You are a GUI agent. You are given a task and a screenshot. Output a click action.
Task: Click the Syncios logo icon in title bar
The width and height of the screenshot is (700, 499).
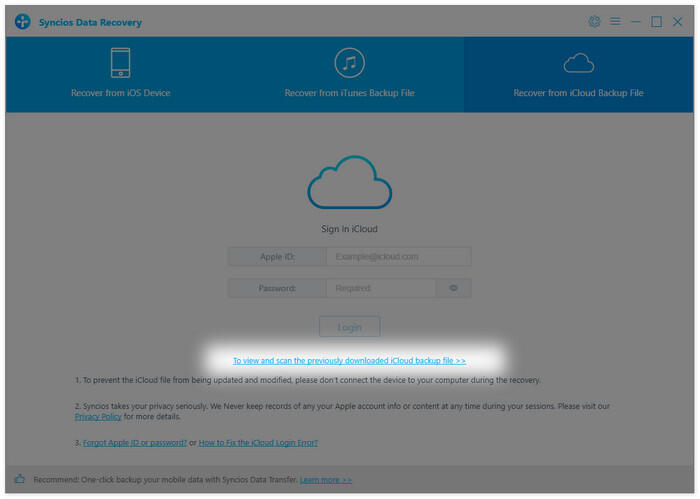coord(22,22)
